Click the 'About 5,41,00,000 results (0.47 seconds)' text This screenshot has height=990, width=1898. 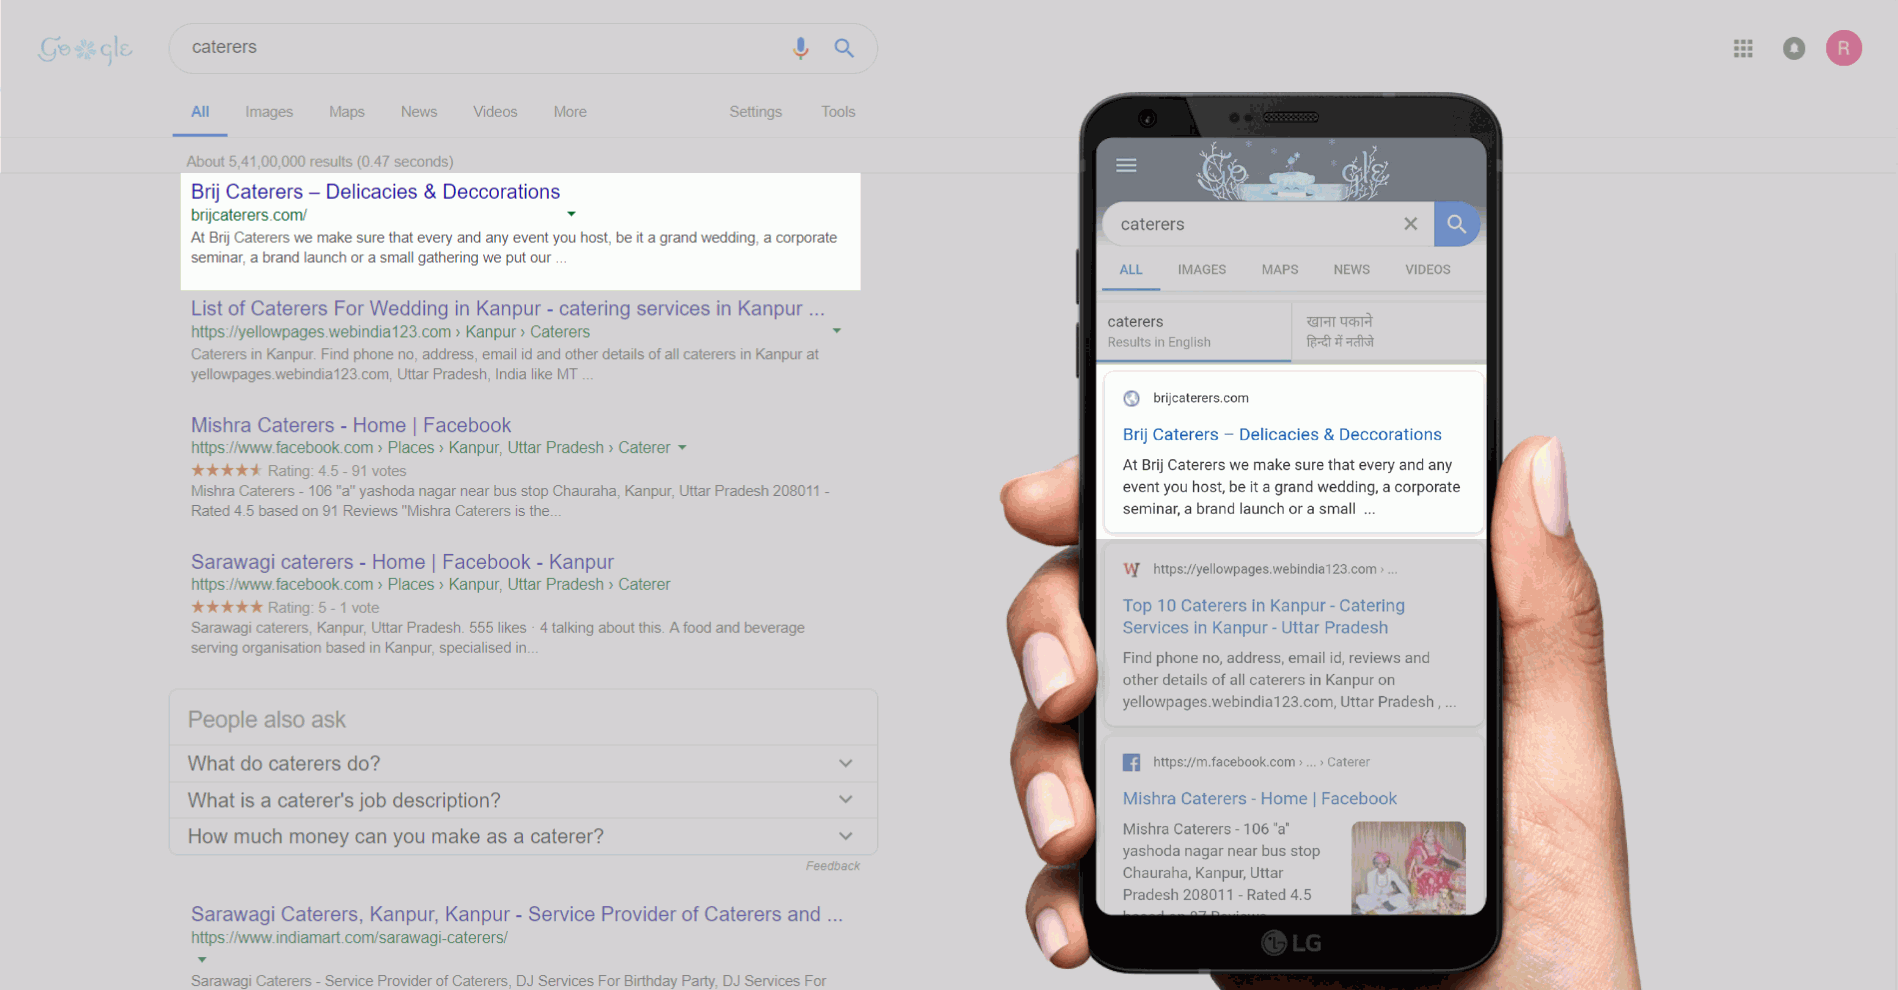[x=320, y=162]
